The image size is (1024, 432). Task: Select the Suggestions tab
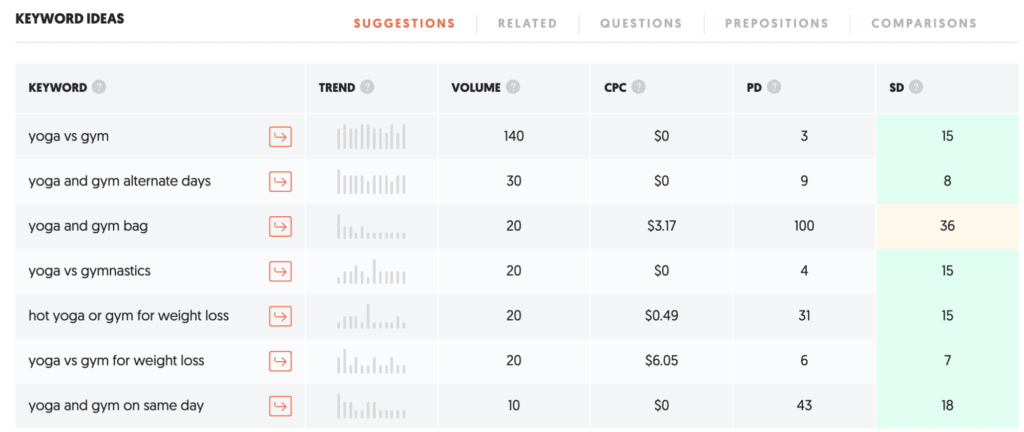[404, 23]
